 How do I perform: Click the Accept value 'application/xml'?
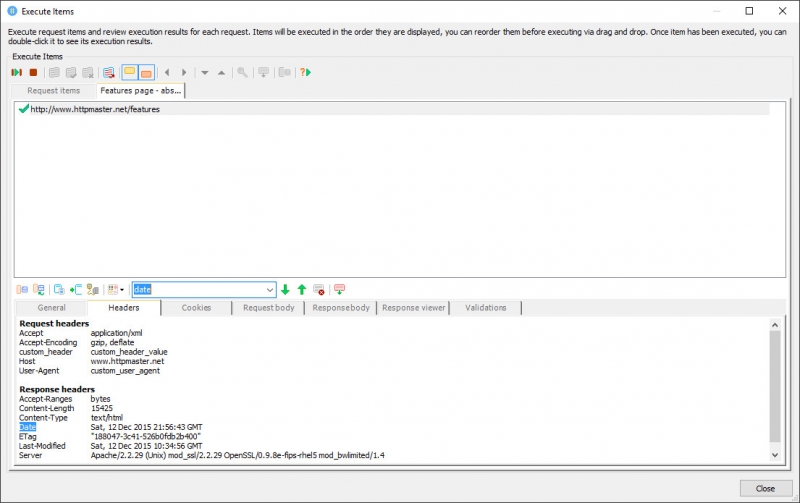pyautogui.click(x=116, y=333)
